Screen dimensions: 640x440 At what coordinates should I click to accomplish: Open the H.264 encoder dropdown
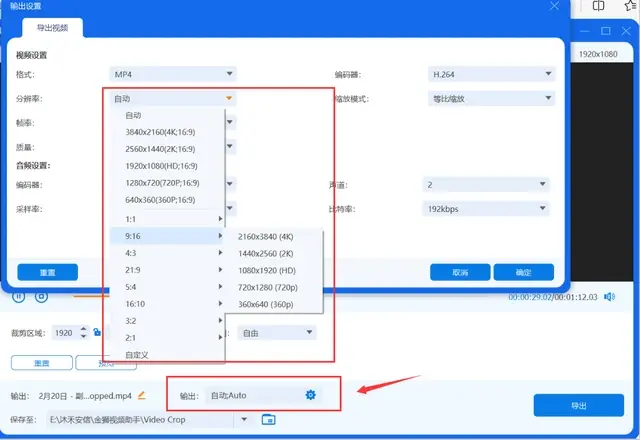(x=491, y=74)
